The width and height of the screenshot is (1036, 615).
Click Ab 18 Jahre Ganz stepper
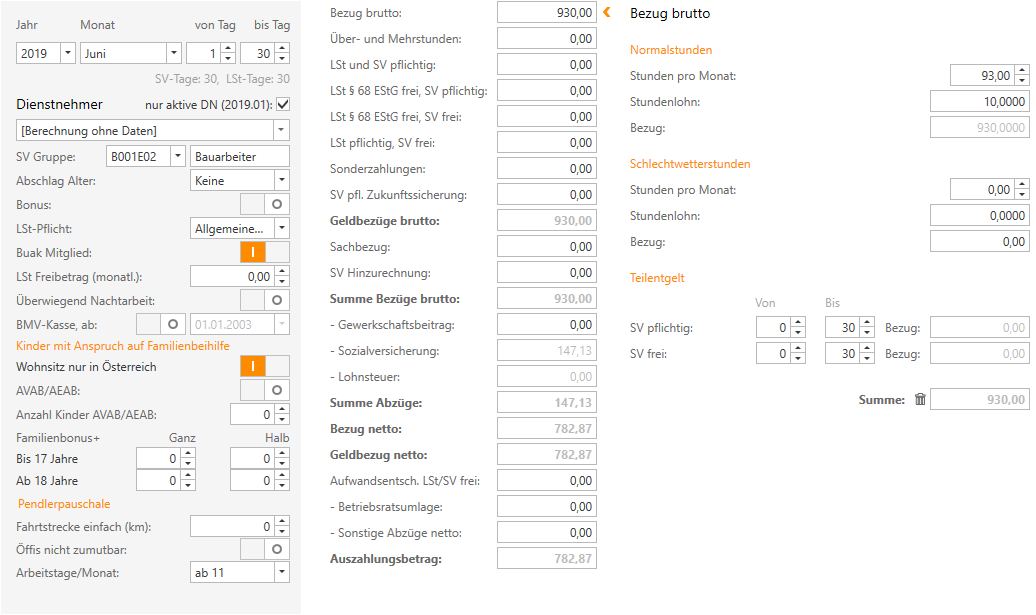[188, 480]
